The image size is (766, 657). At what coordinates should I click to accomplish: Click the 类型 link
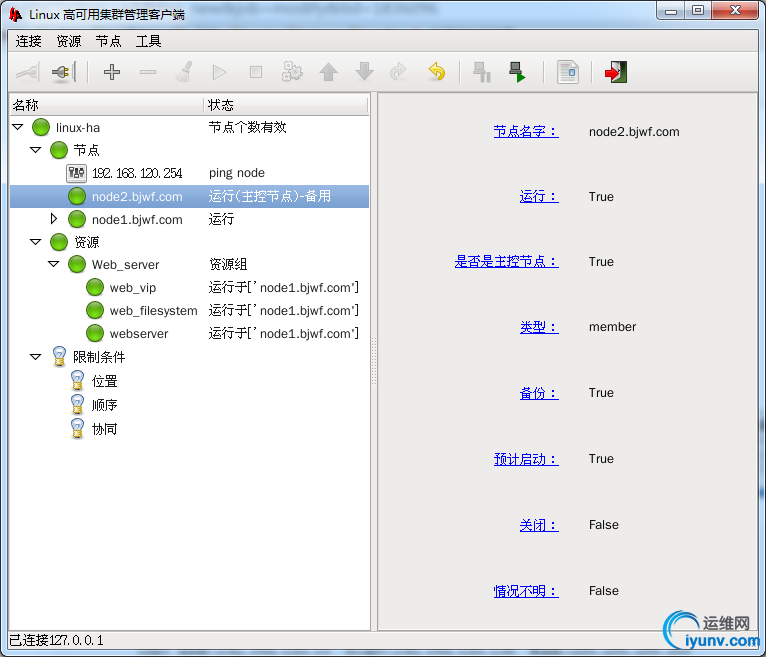pos(539,327)
